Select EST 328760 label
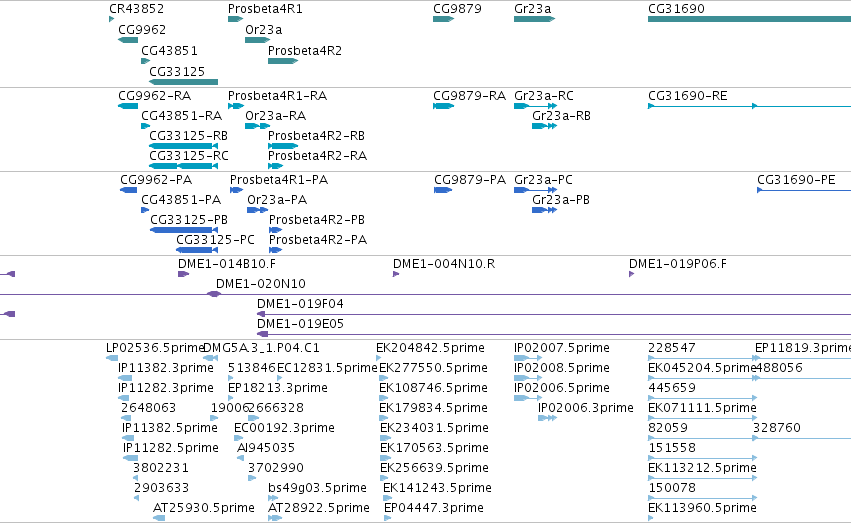Image resolution: width=851 pixels, height=523 pixels. [777, 428]
